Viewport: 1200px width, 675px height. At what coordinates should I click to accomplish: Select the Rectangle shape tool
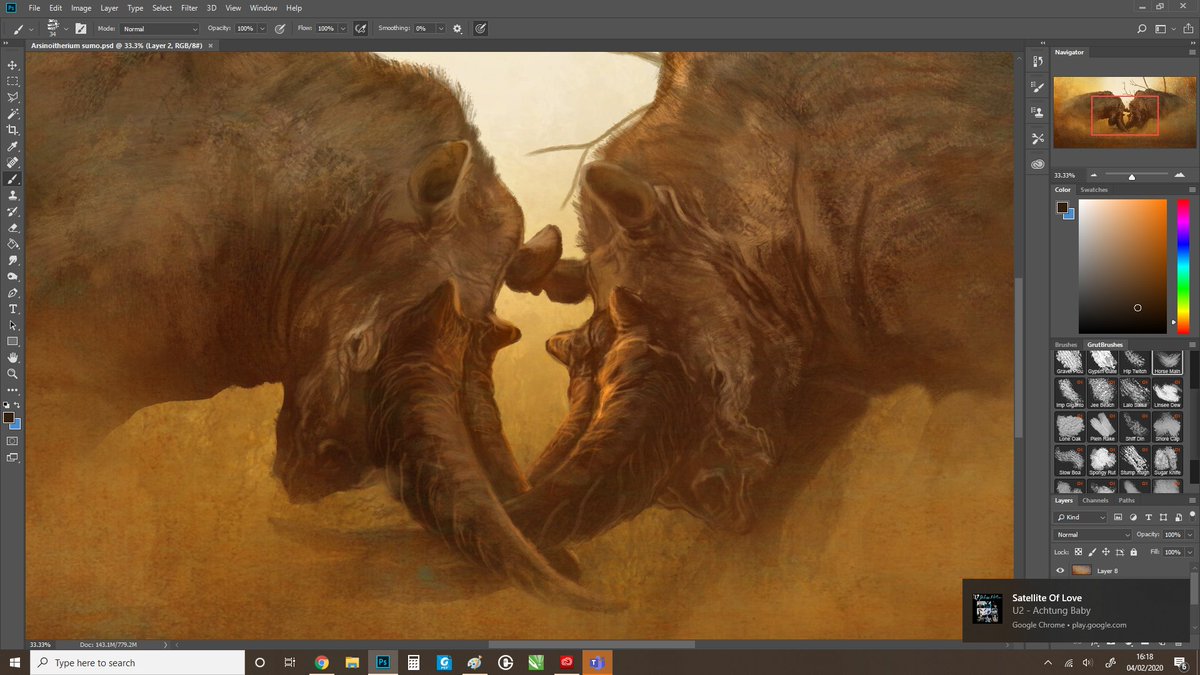pos(13,341)
